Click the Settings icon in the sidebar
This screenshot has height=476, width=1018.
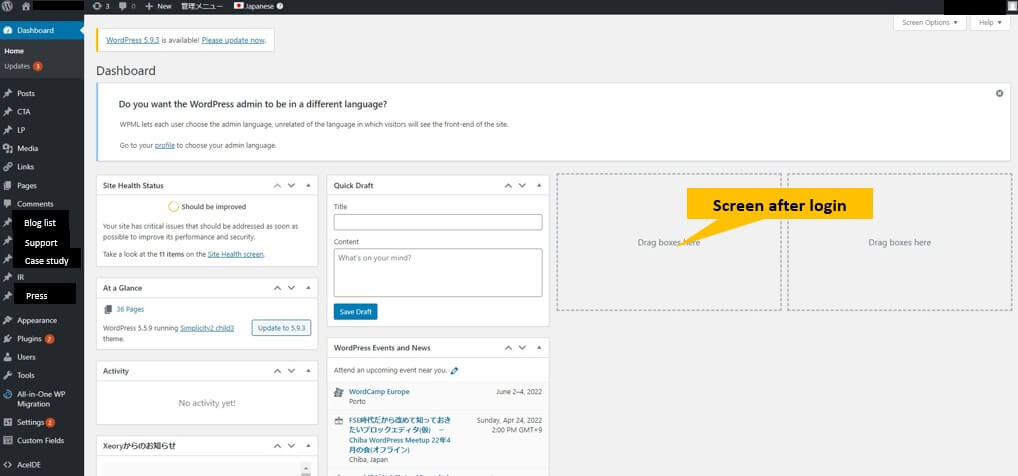point(8,422)
